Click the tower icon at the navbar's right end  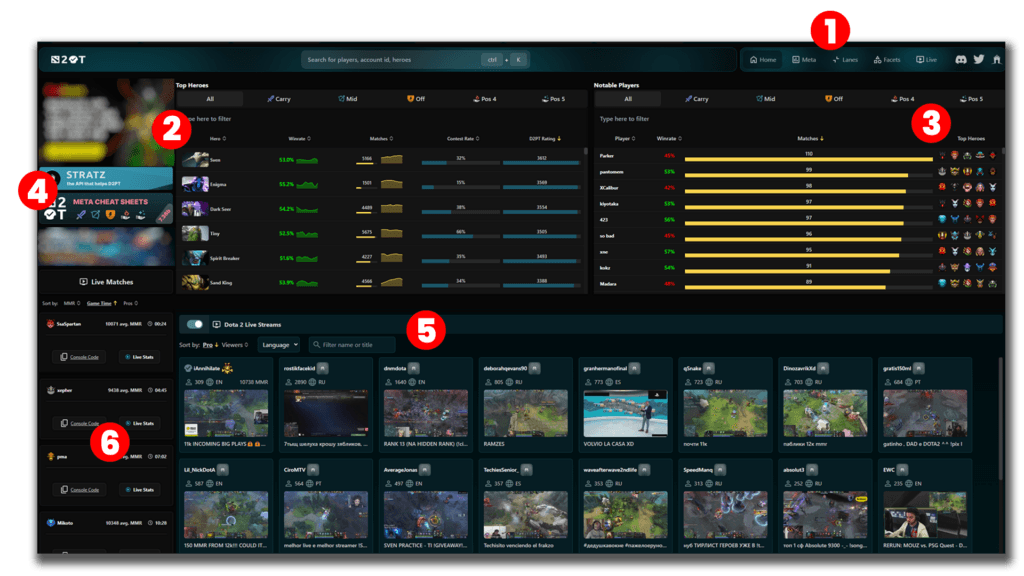[x=997, y=59]
